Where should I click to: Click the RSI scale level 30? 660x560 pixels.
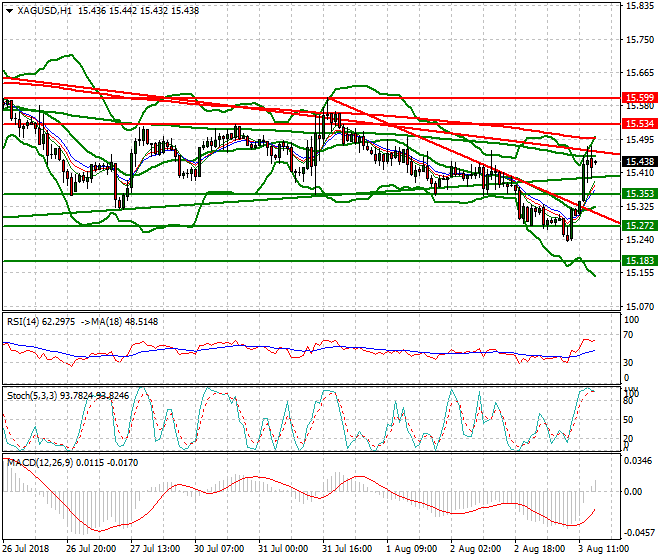click(x=628, y=363)
